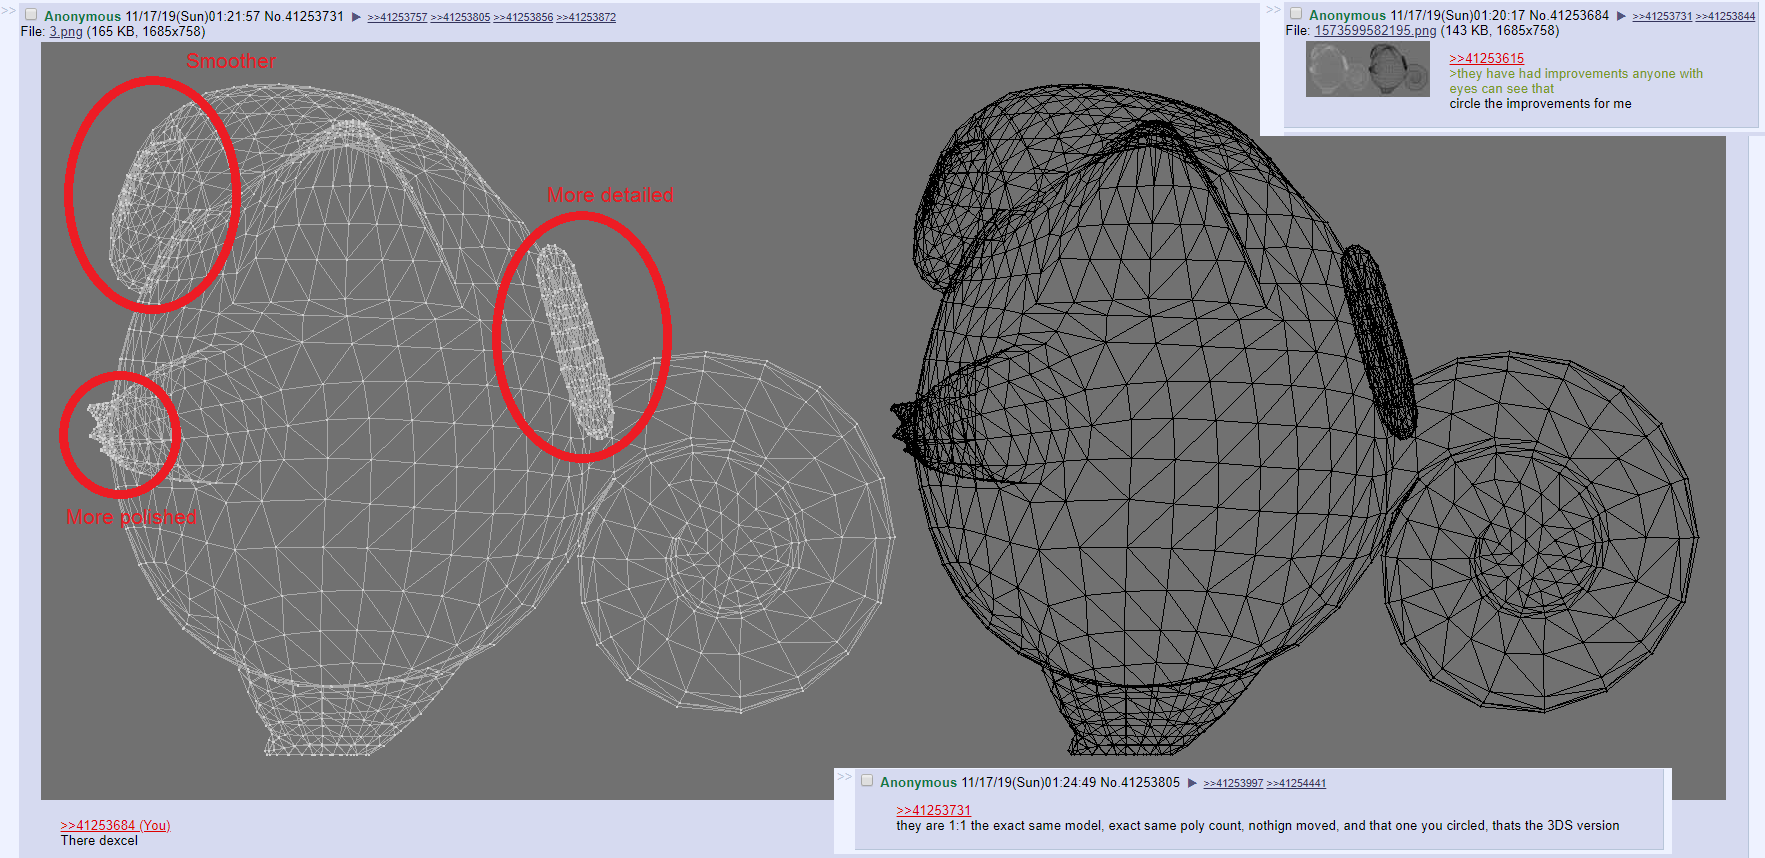Hide post 41253731 with the side arrows

click(x=9, y=11)
